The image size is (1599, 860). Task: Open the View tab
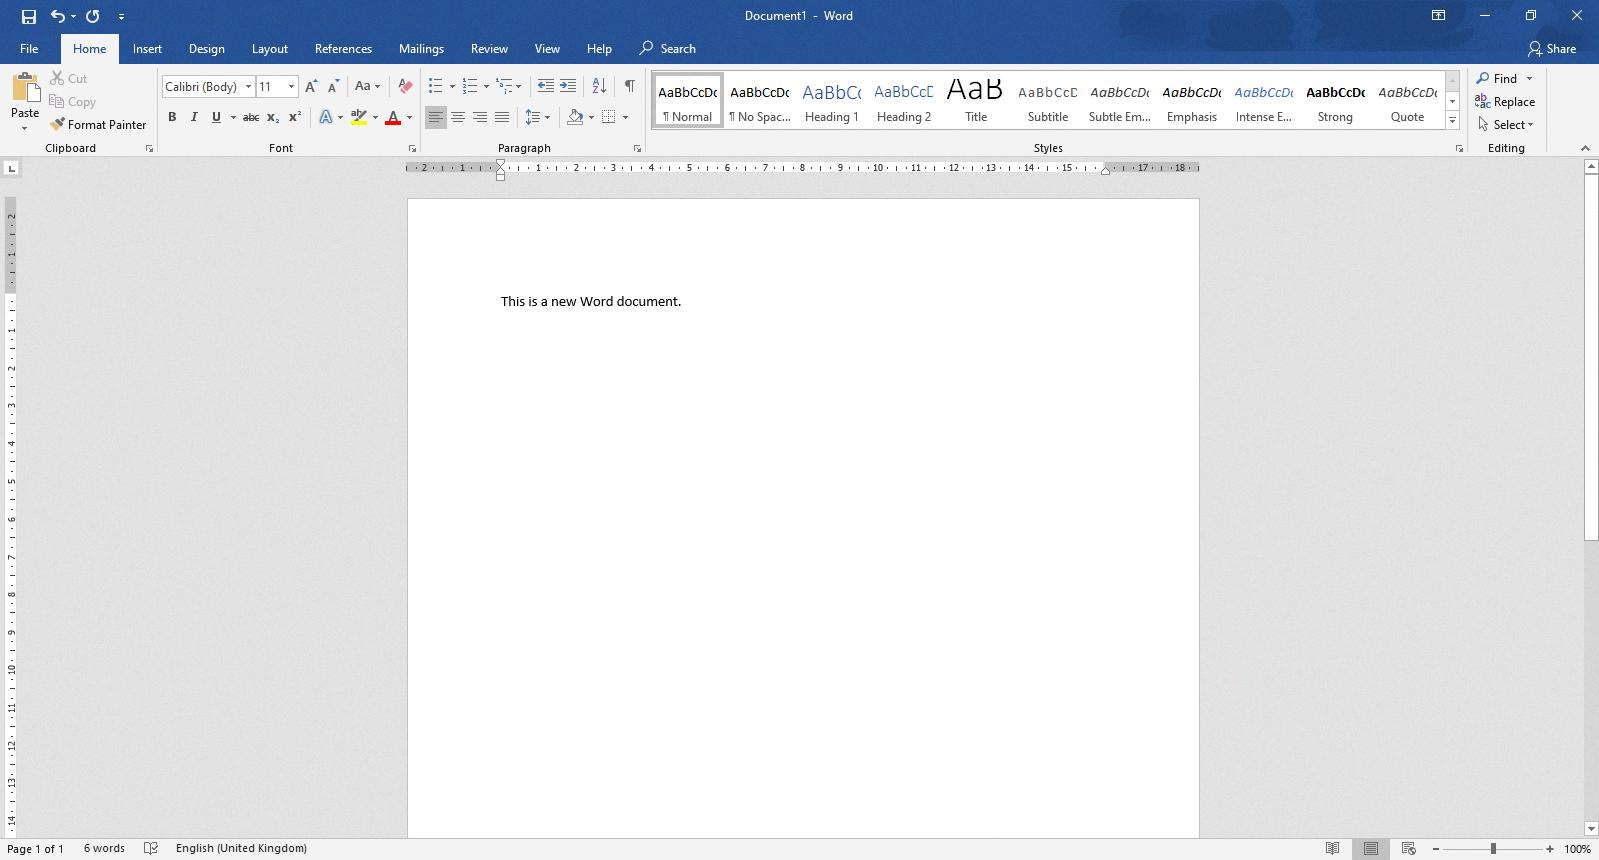[547, 48]
